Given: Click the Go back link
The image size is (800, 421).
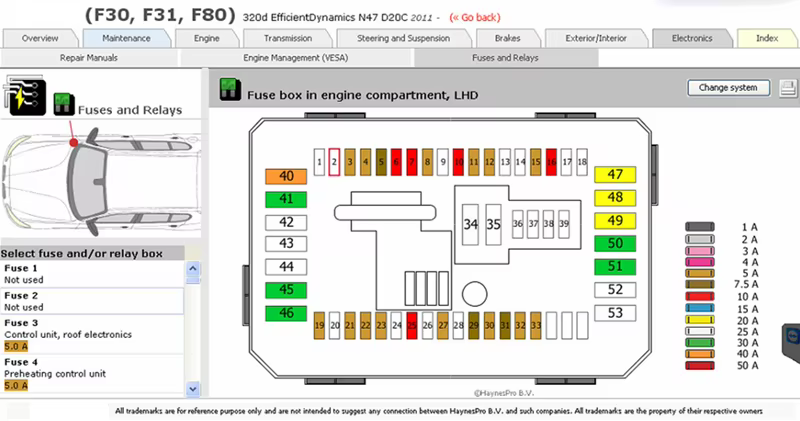Looking at the screenshot, I should pyautogui.click(x=474, y=18).
